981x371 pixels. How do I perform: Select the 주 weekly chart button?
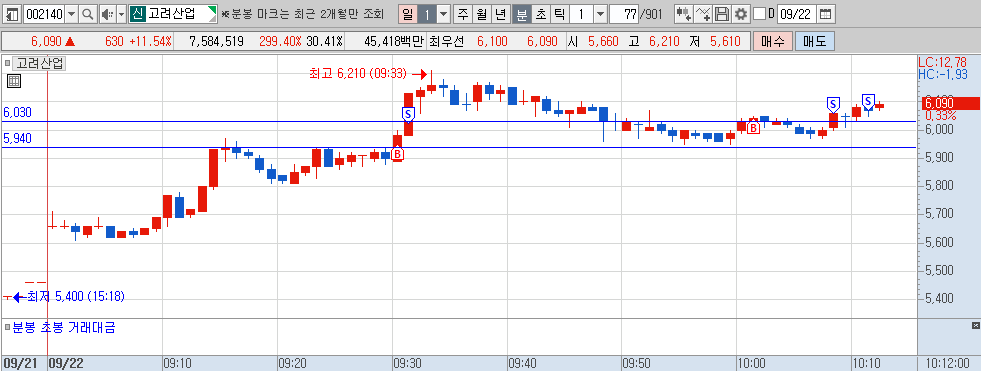[x=463, y=13]
